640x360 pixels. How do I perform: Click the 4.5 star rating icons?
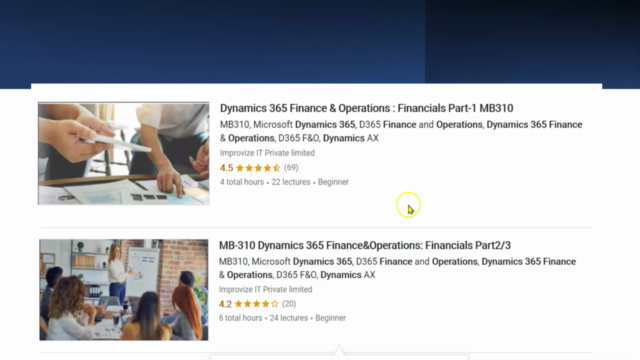pos(258,168)
